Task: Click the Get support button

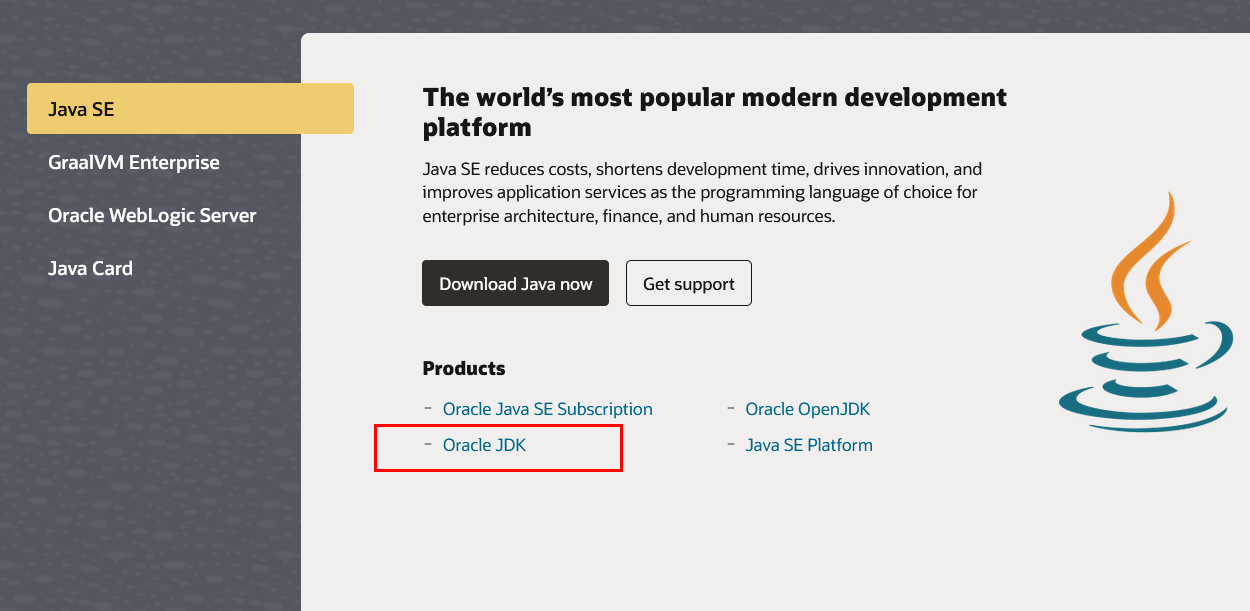Action: pyautogui.click(x=689, y=284)
